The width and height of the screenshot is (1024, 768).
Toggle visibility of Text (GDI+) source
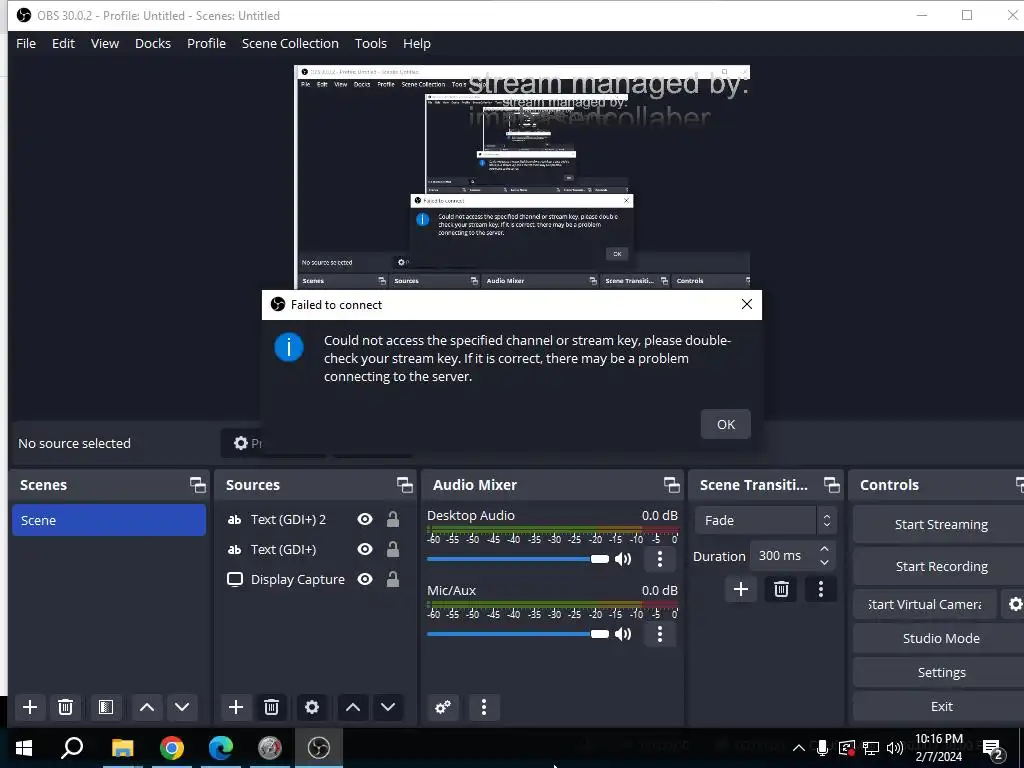[365, 549]
